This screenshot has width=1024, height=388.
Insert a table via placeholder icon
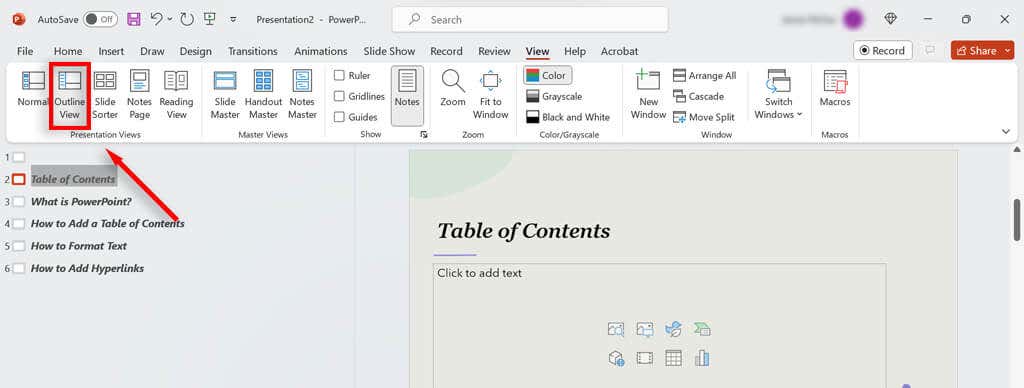click(673, 358)
